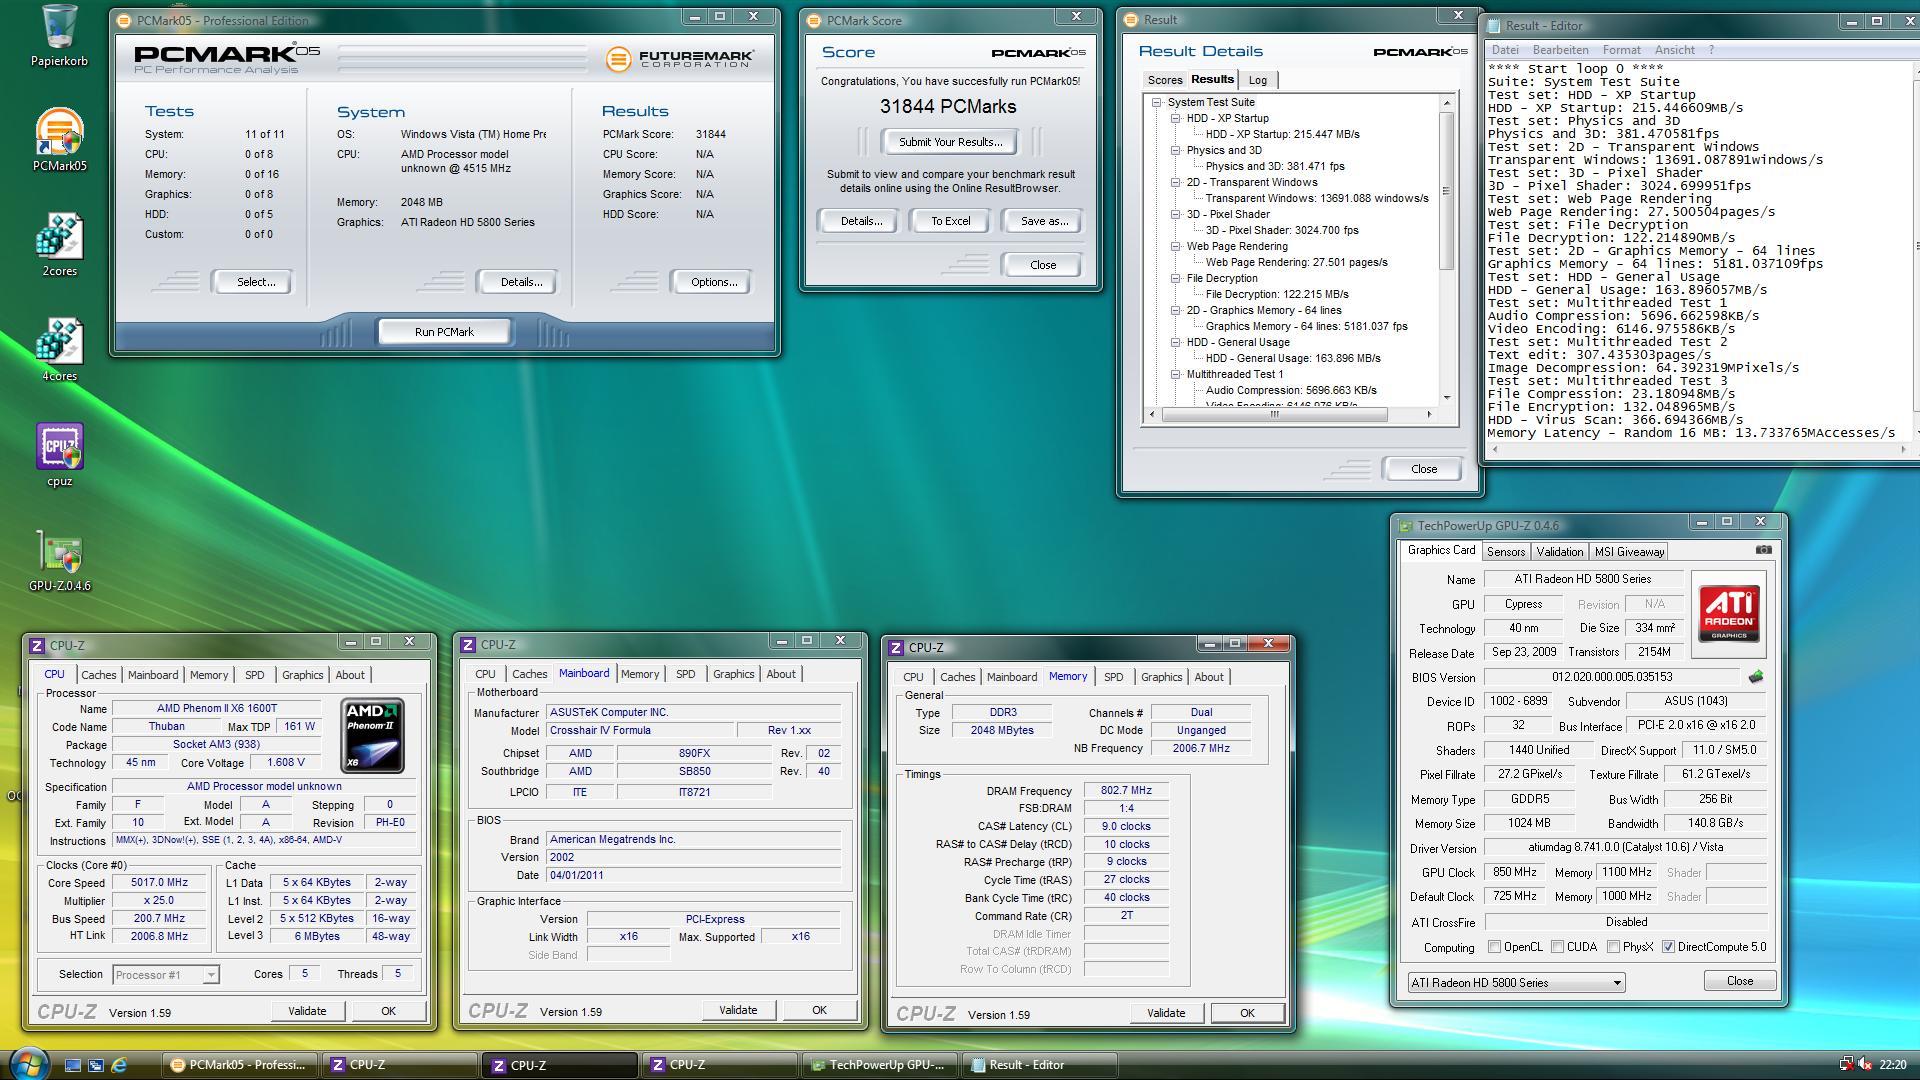Open the Sensors tab in GPU-Z
This screenshot has height=1080, width=1920.
pos(1505,552)
